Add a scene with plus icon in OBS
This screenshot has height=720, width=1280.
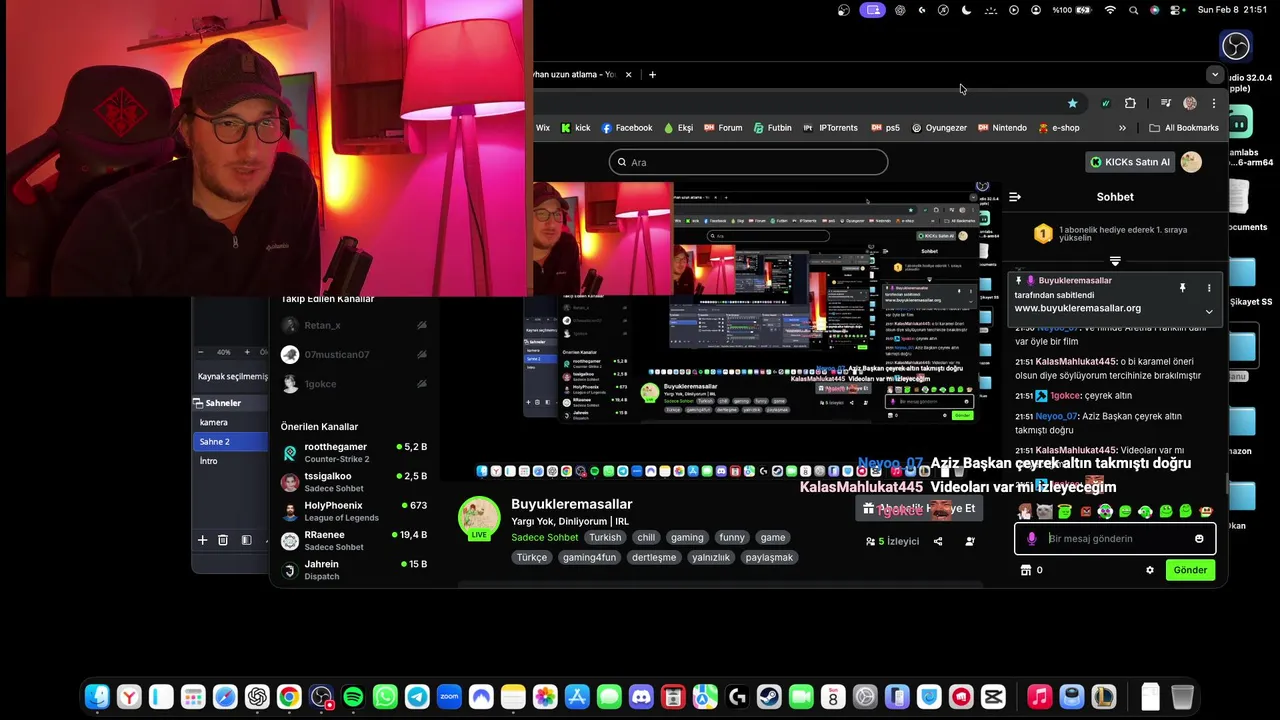click(x=202, y=540)
